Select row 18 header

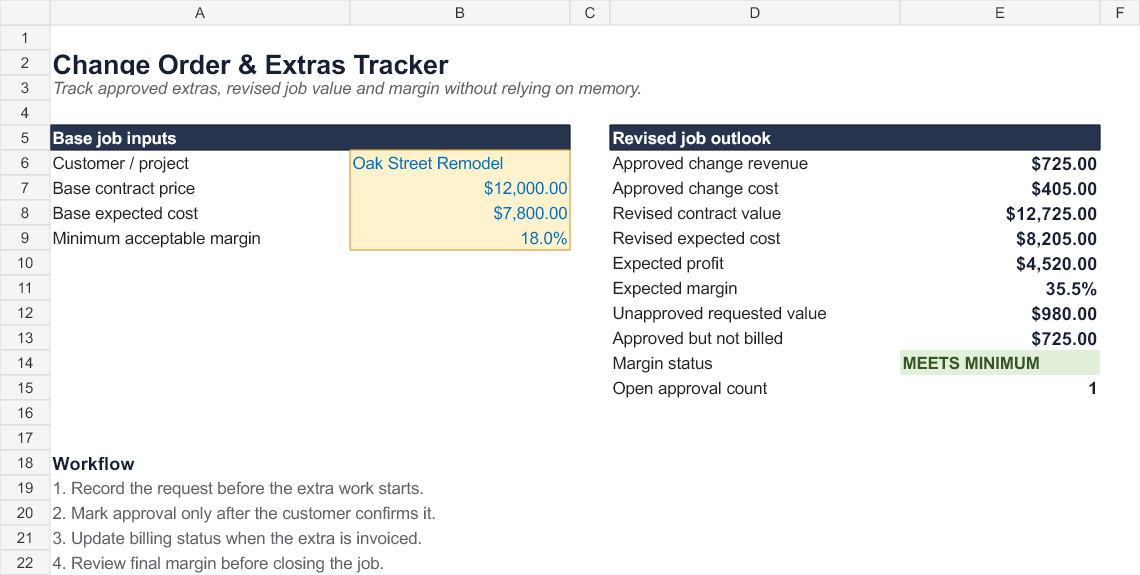(25, 463)
